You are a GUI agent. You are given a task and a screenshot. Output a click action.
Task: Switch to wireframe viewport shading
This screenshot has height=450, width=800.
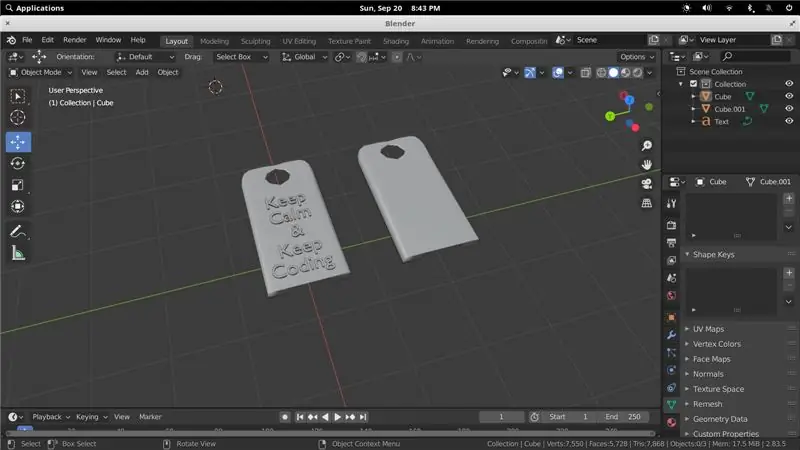(602, 72)
